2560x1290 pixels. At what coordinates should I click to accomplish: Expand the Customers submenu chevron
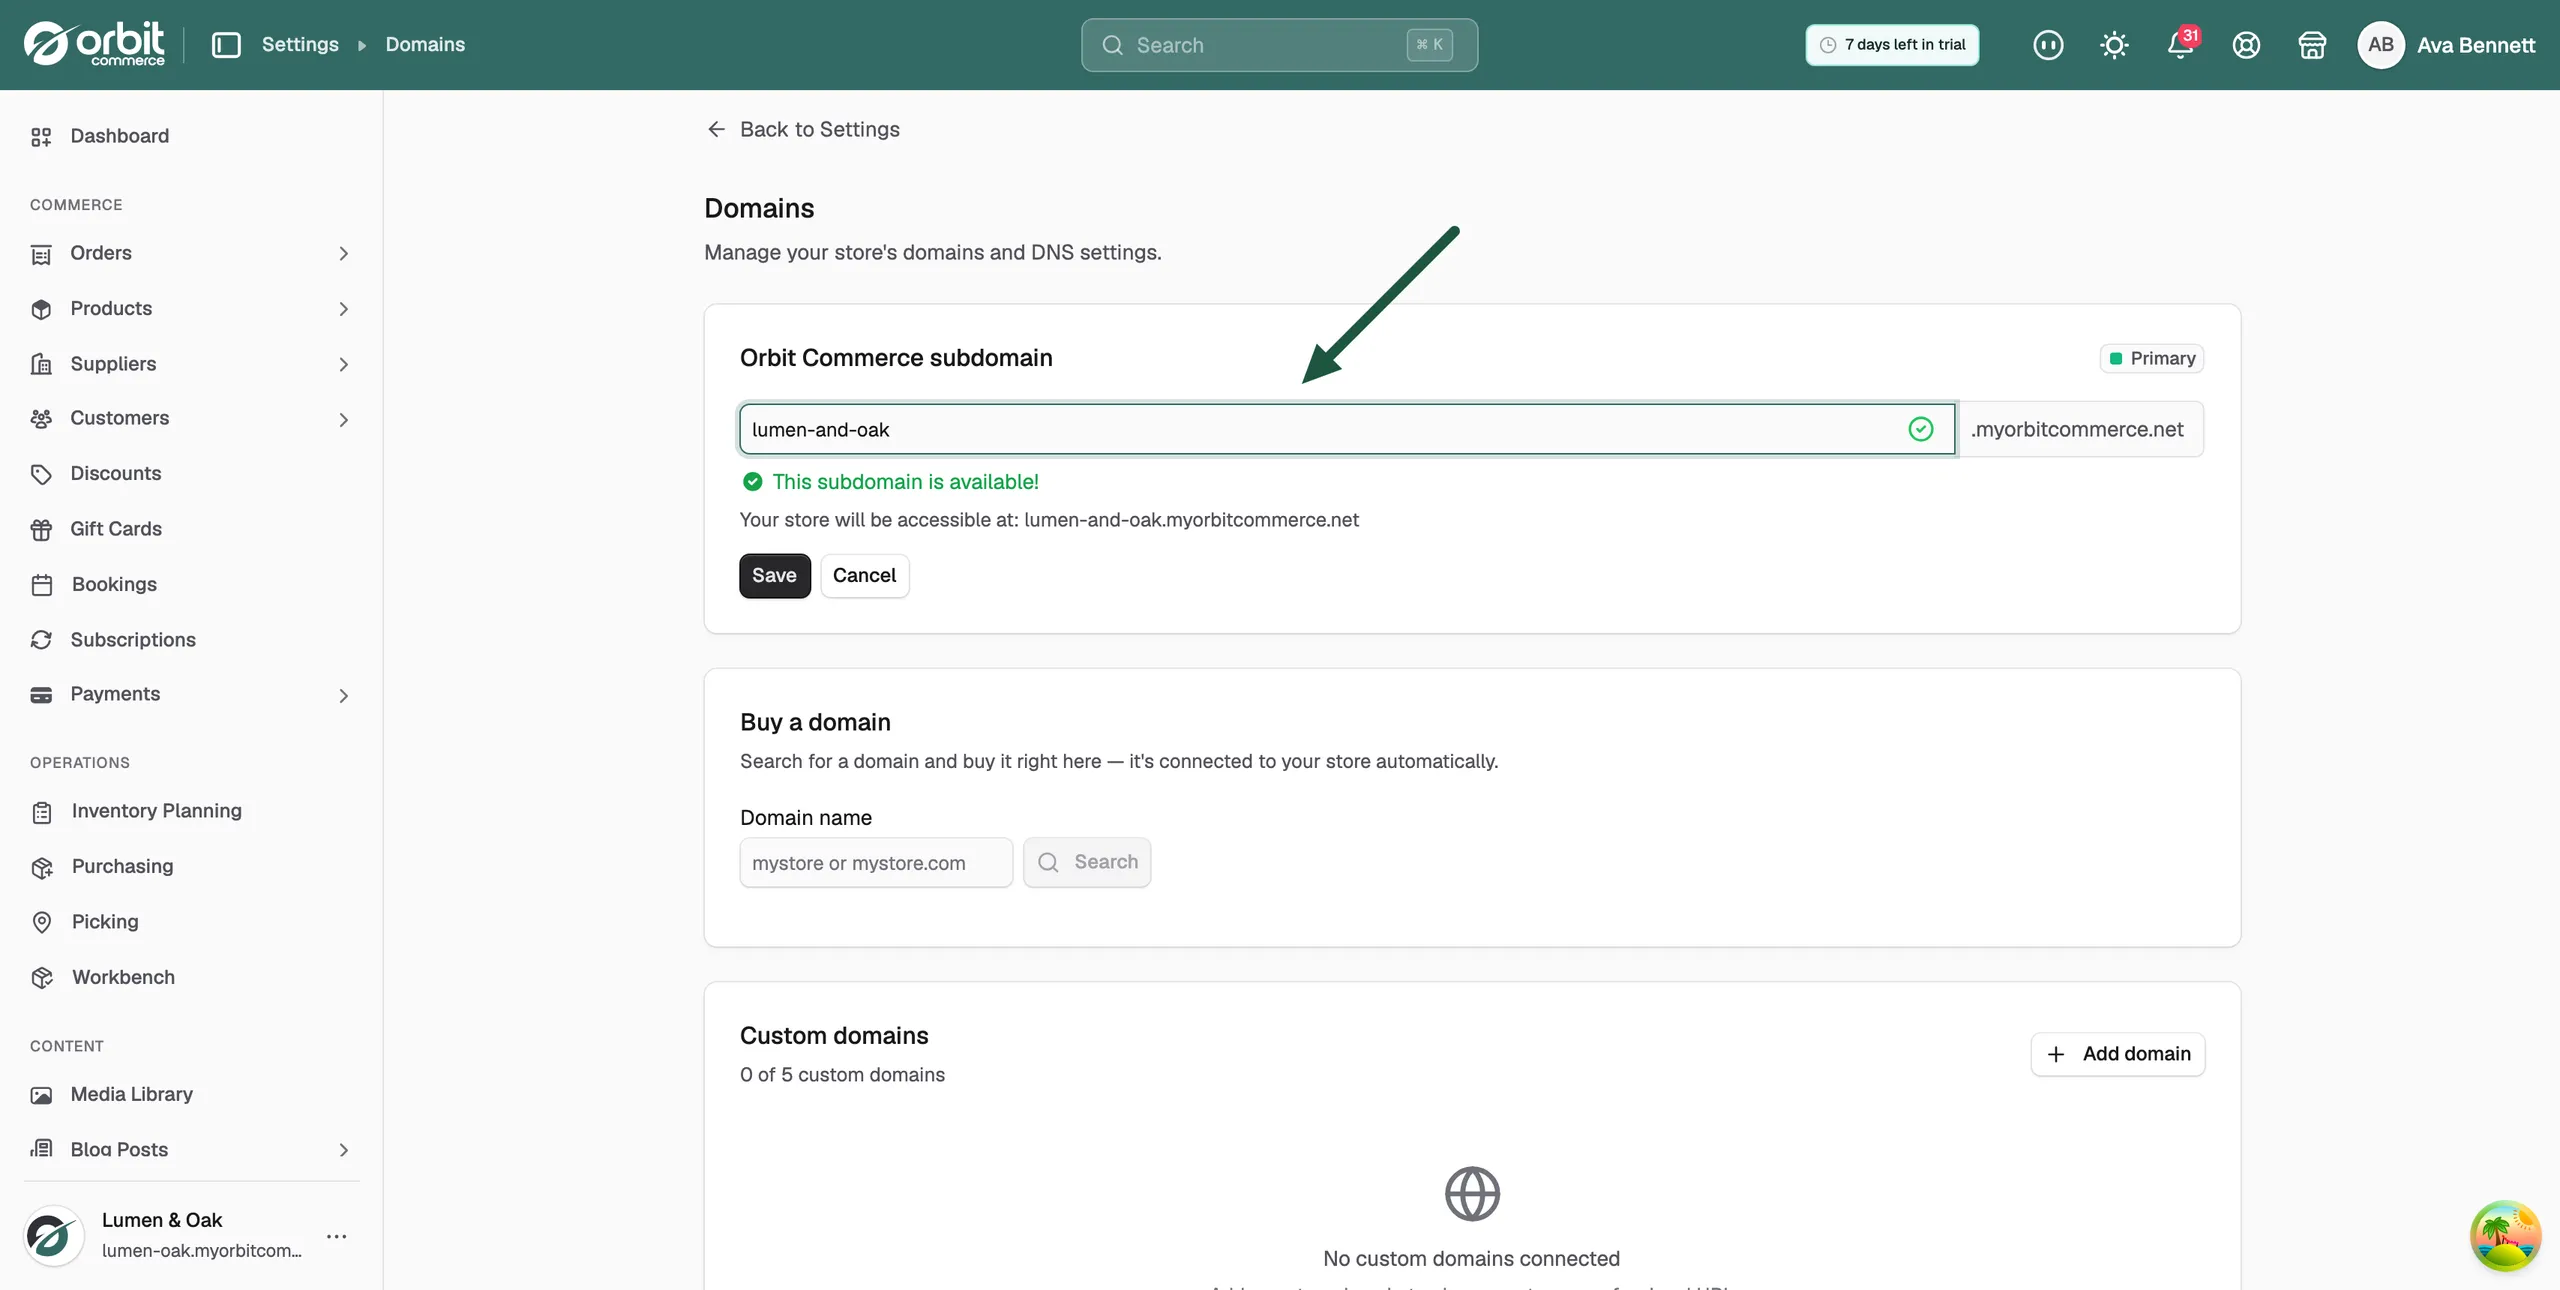[x=343, y=419]
